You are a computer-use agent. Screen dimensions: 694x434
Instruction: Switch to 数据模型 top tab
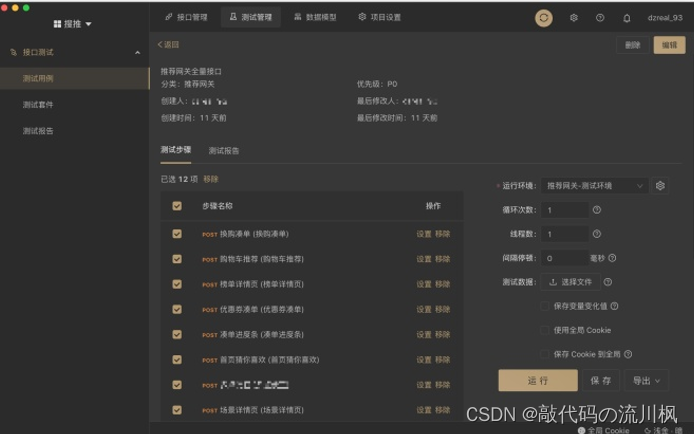pyautogui.click(x=315, y=17)
